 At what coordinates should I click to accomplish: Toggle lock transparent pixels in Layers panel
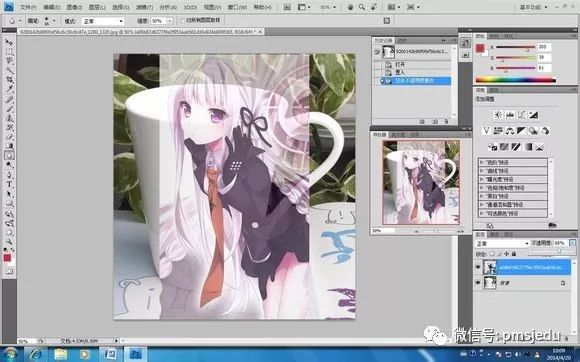tap(492, 254)
